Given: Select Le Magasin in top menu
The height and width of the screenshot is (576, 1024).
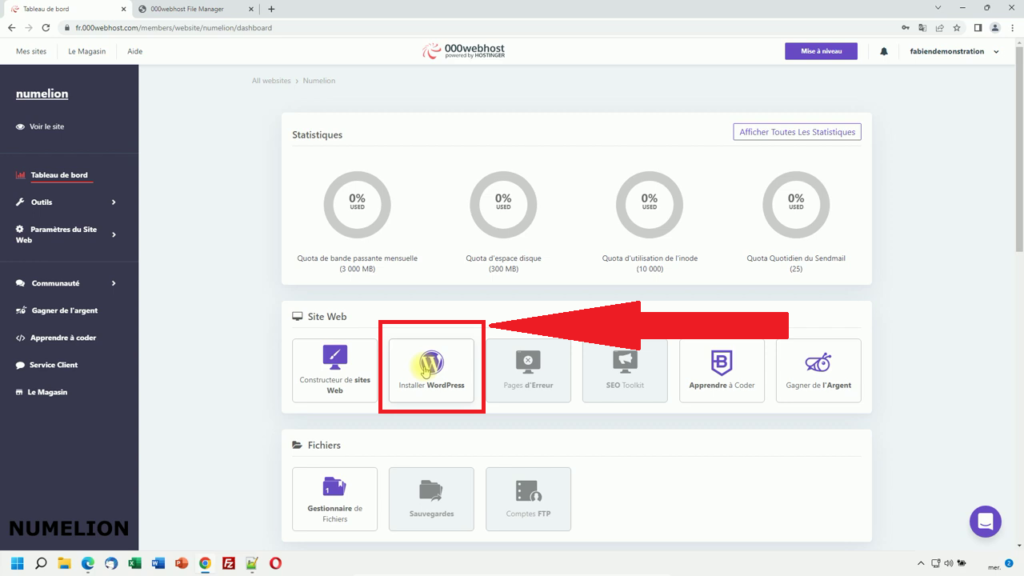Looking at the screenshot, I should (87, 51).
